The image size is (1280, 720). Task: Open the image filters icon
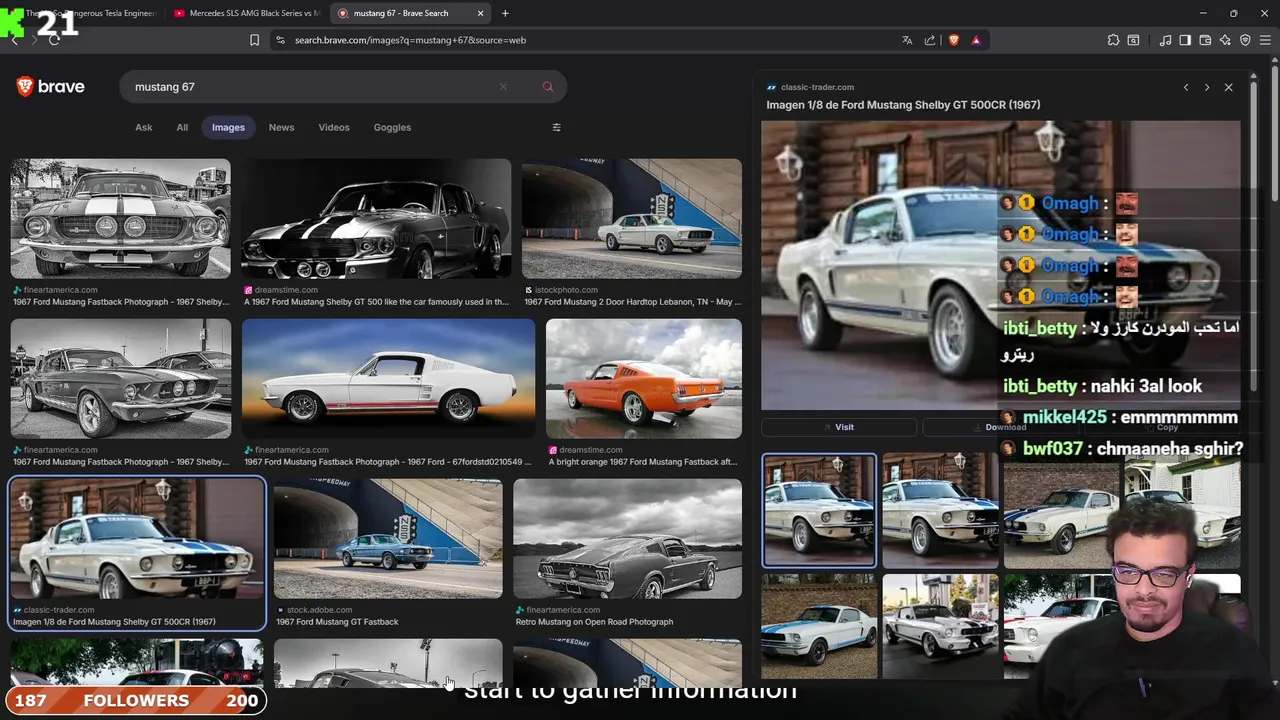[x=556, y=127]
